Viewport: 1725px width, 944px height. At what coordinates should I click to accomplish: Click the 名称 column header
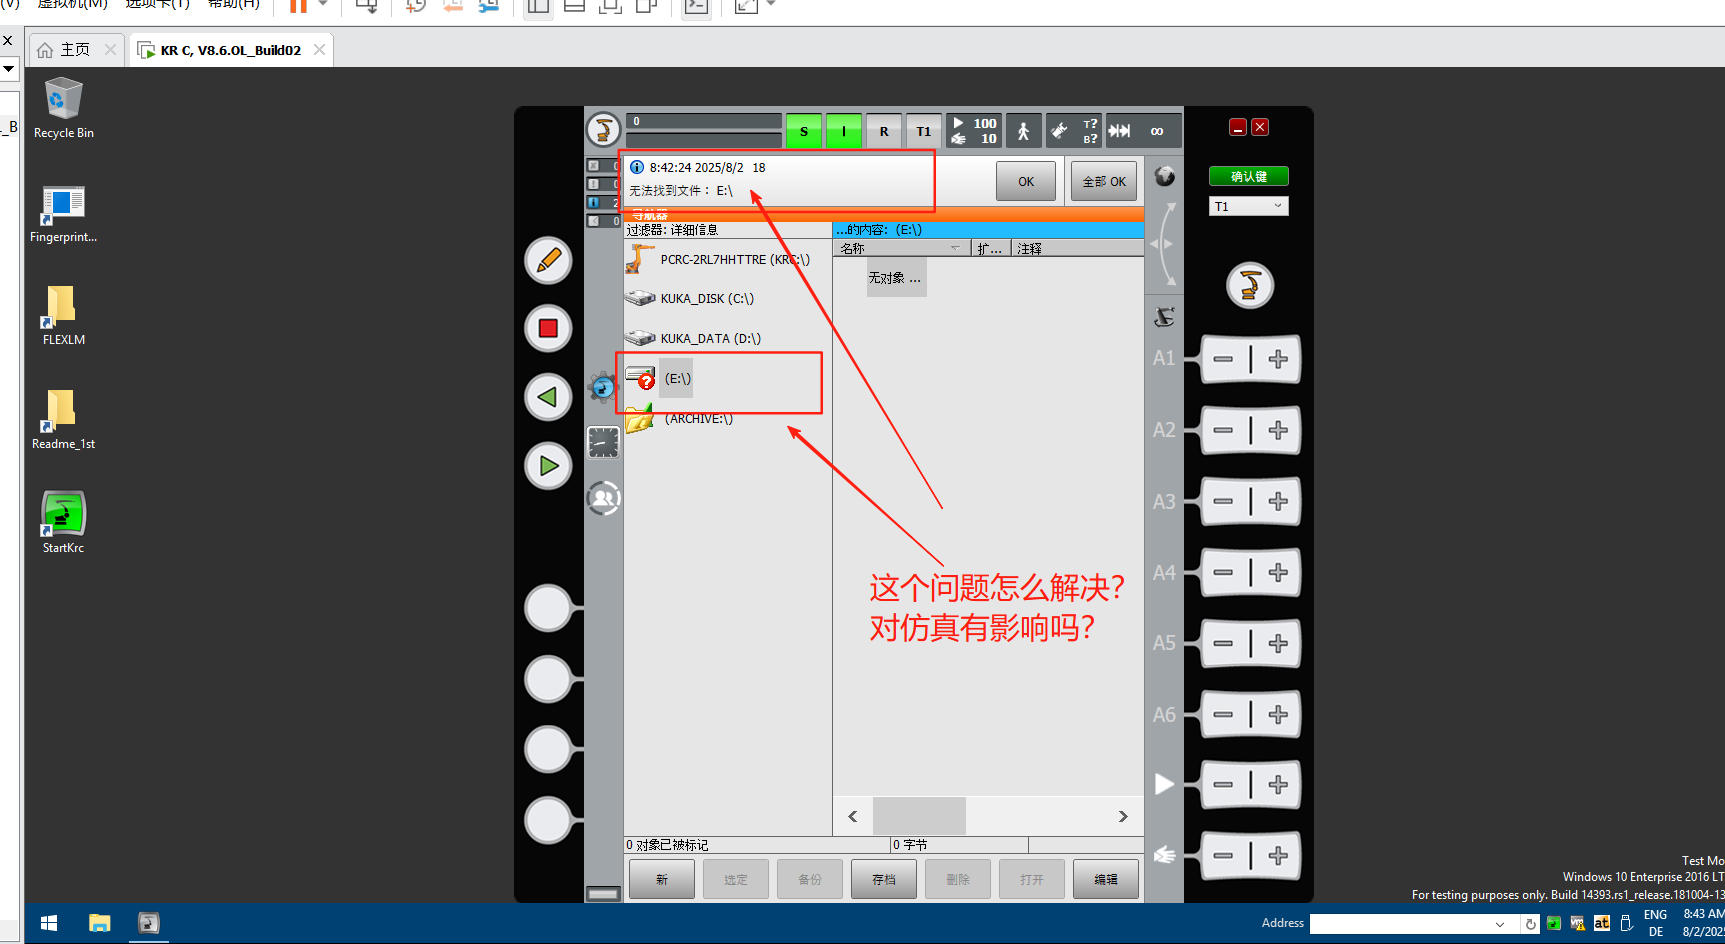coord(902,248)
